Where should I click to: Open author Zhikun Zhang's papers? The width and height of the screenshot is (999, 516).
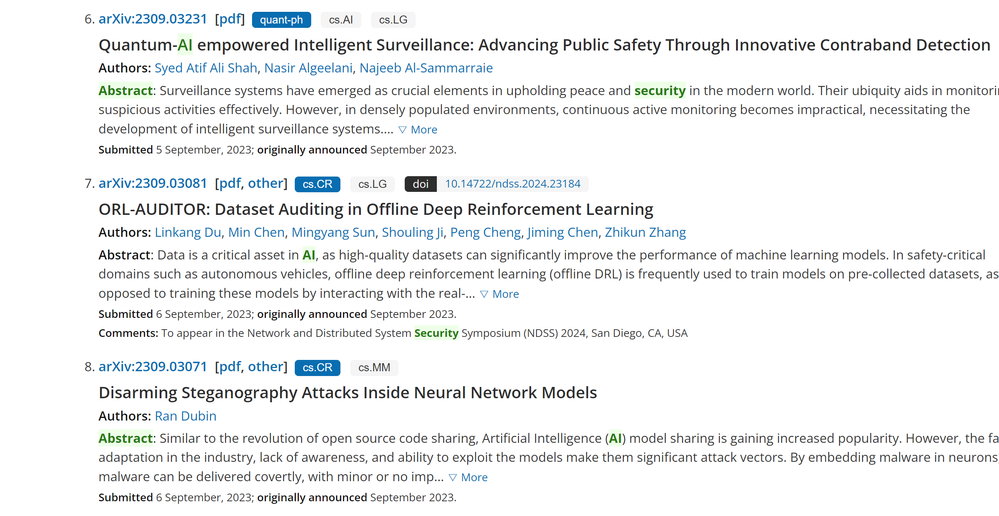(645, 232)
